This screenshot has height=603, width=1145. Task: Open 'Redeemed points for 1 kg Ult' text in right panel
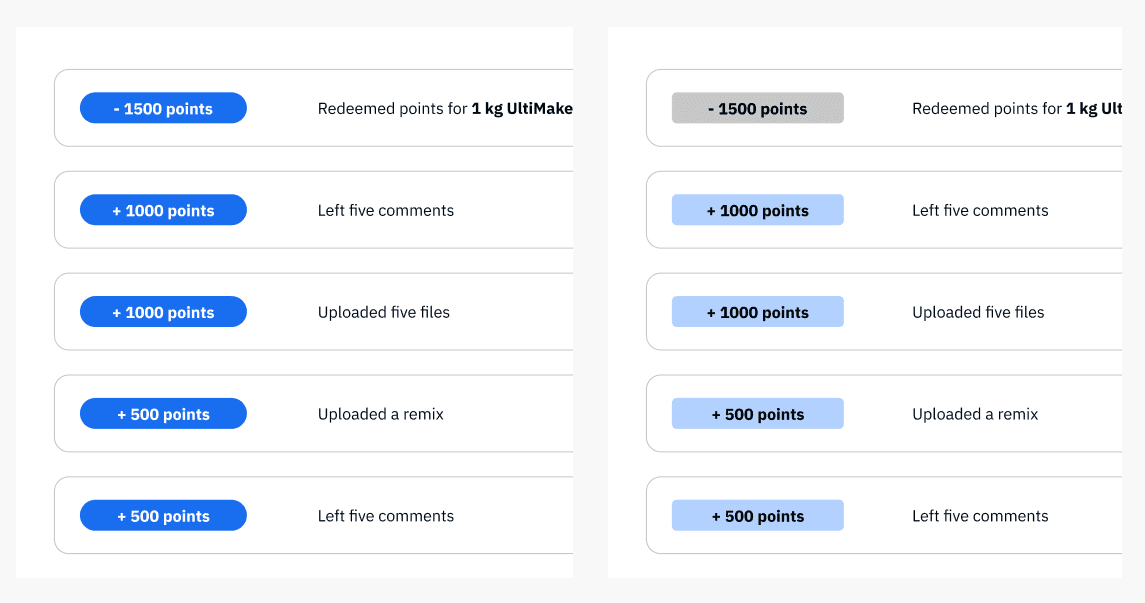1017,109
